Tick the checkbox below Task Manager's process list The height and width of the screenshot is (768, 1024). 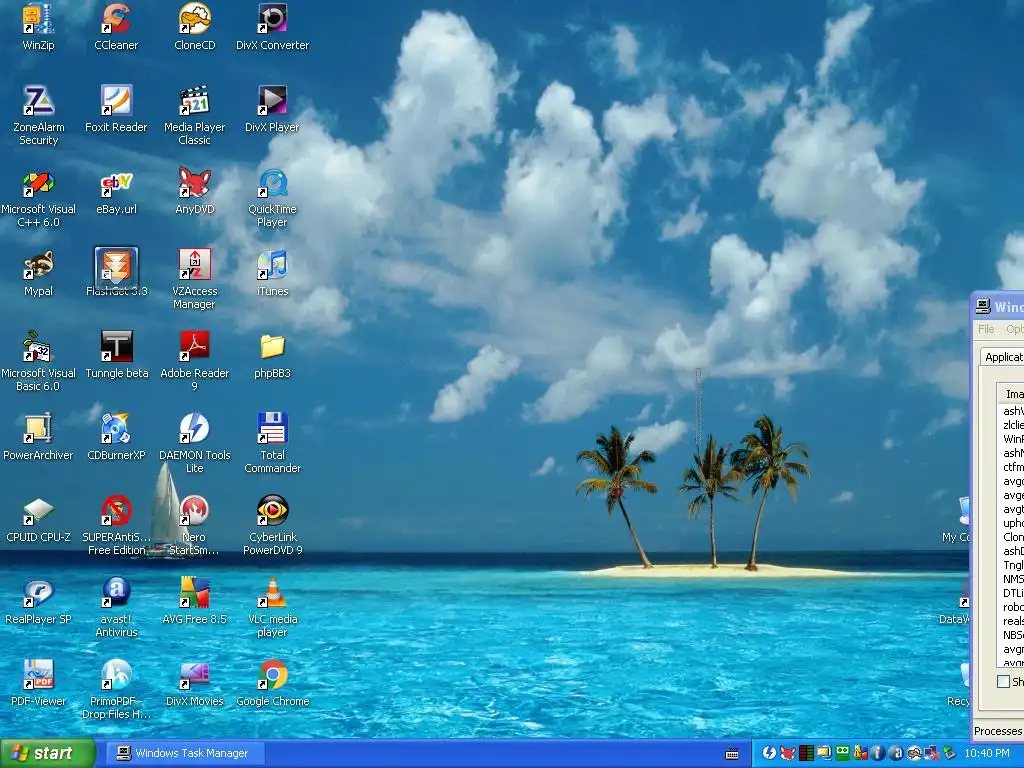click(x=1003, y=681)
